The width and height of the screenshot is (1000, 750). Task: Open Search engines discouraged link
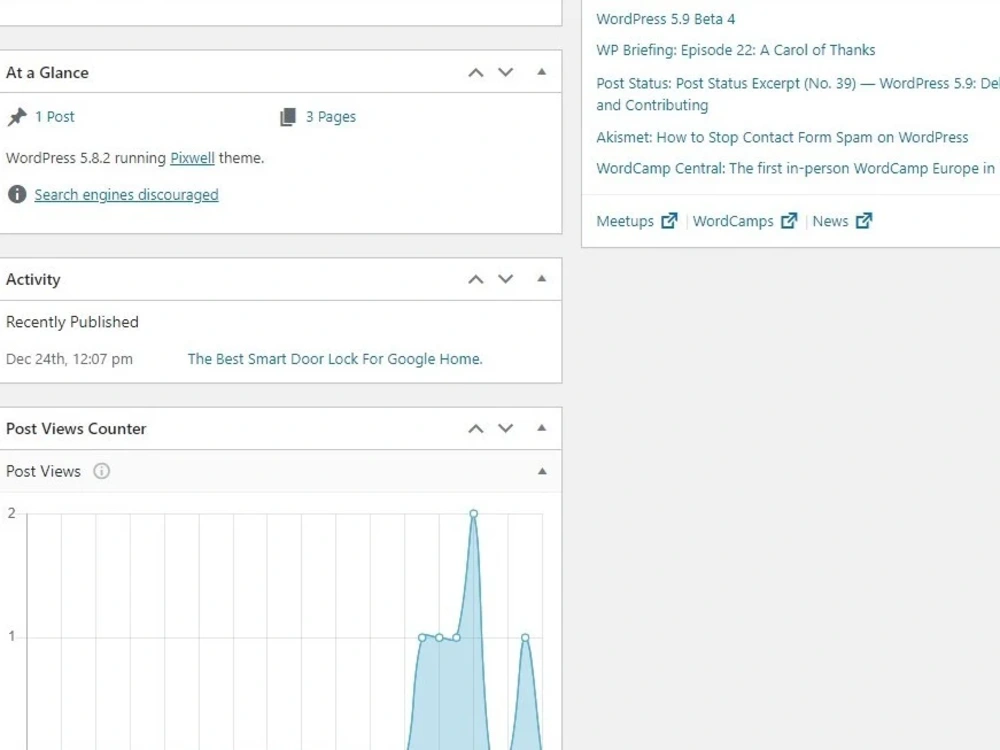click(126, 195)
